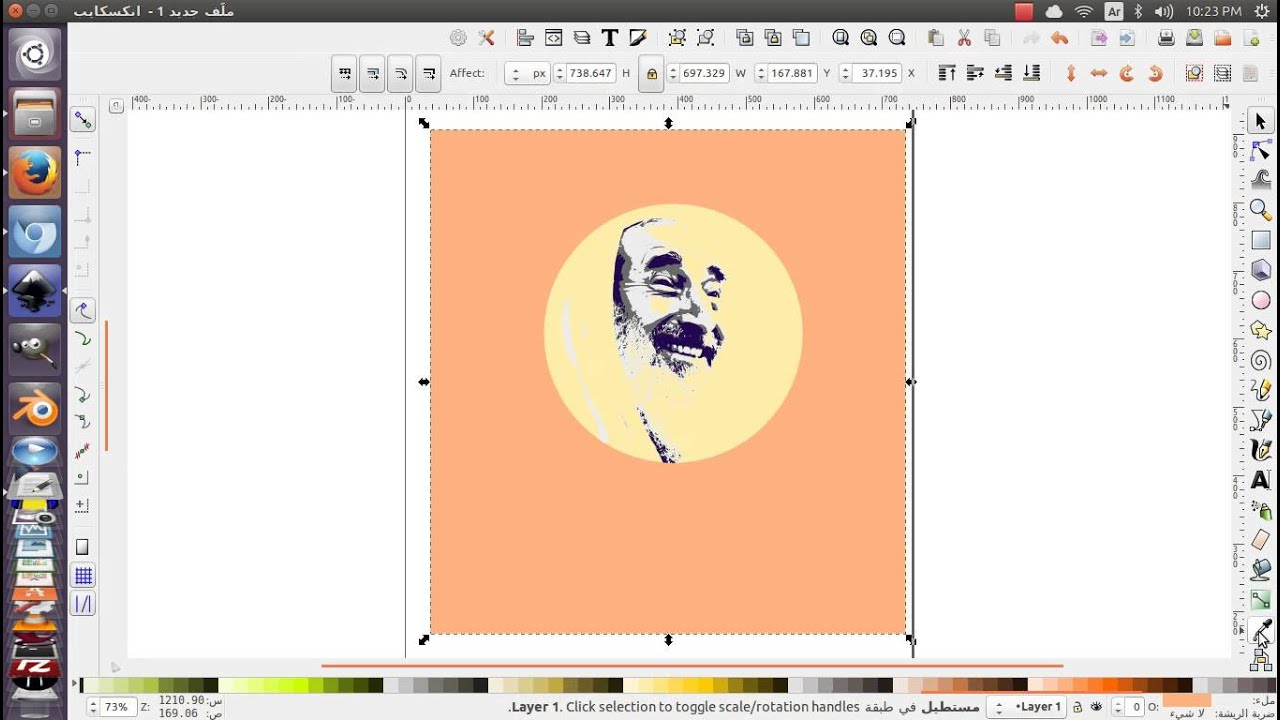
Task: Select the Tweak tool
Action: [1260, 180]
